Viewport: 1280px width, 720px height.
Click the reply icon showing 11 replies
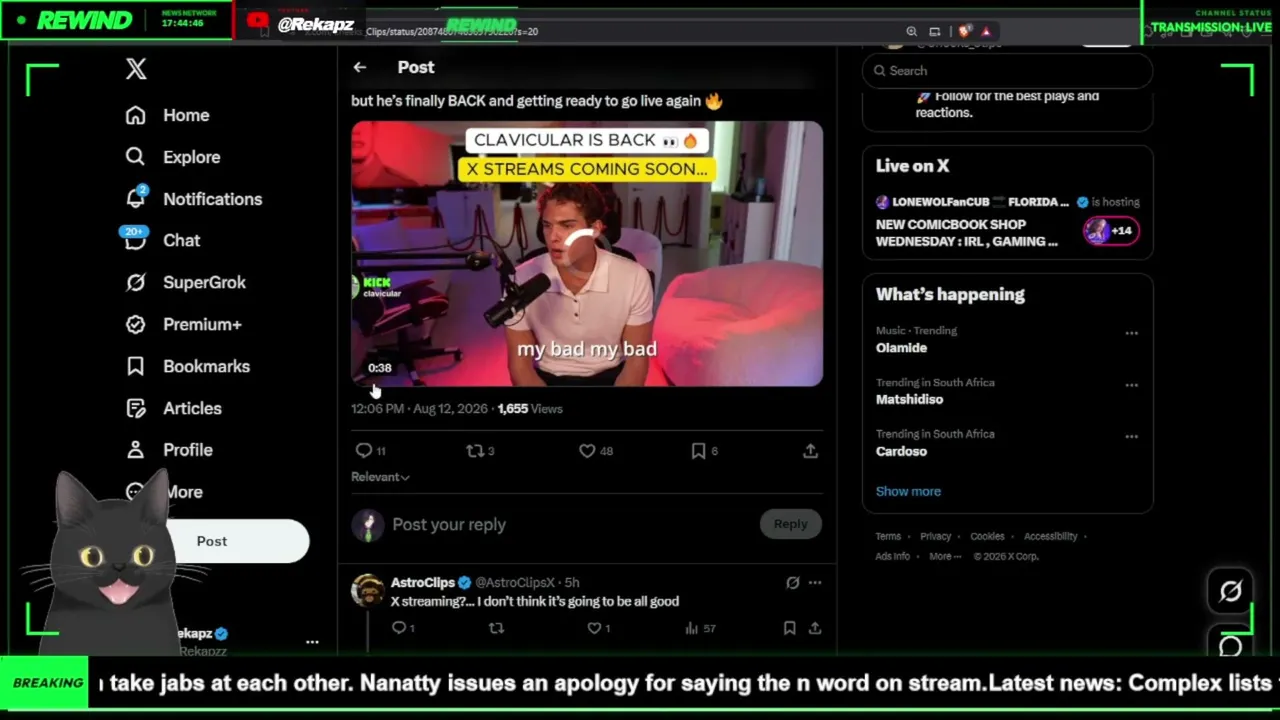tap(371, 451)
